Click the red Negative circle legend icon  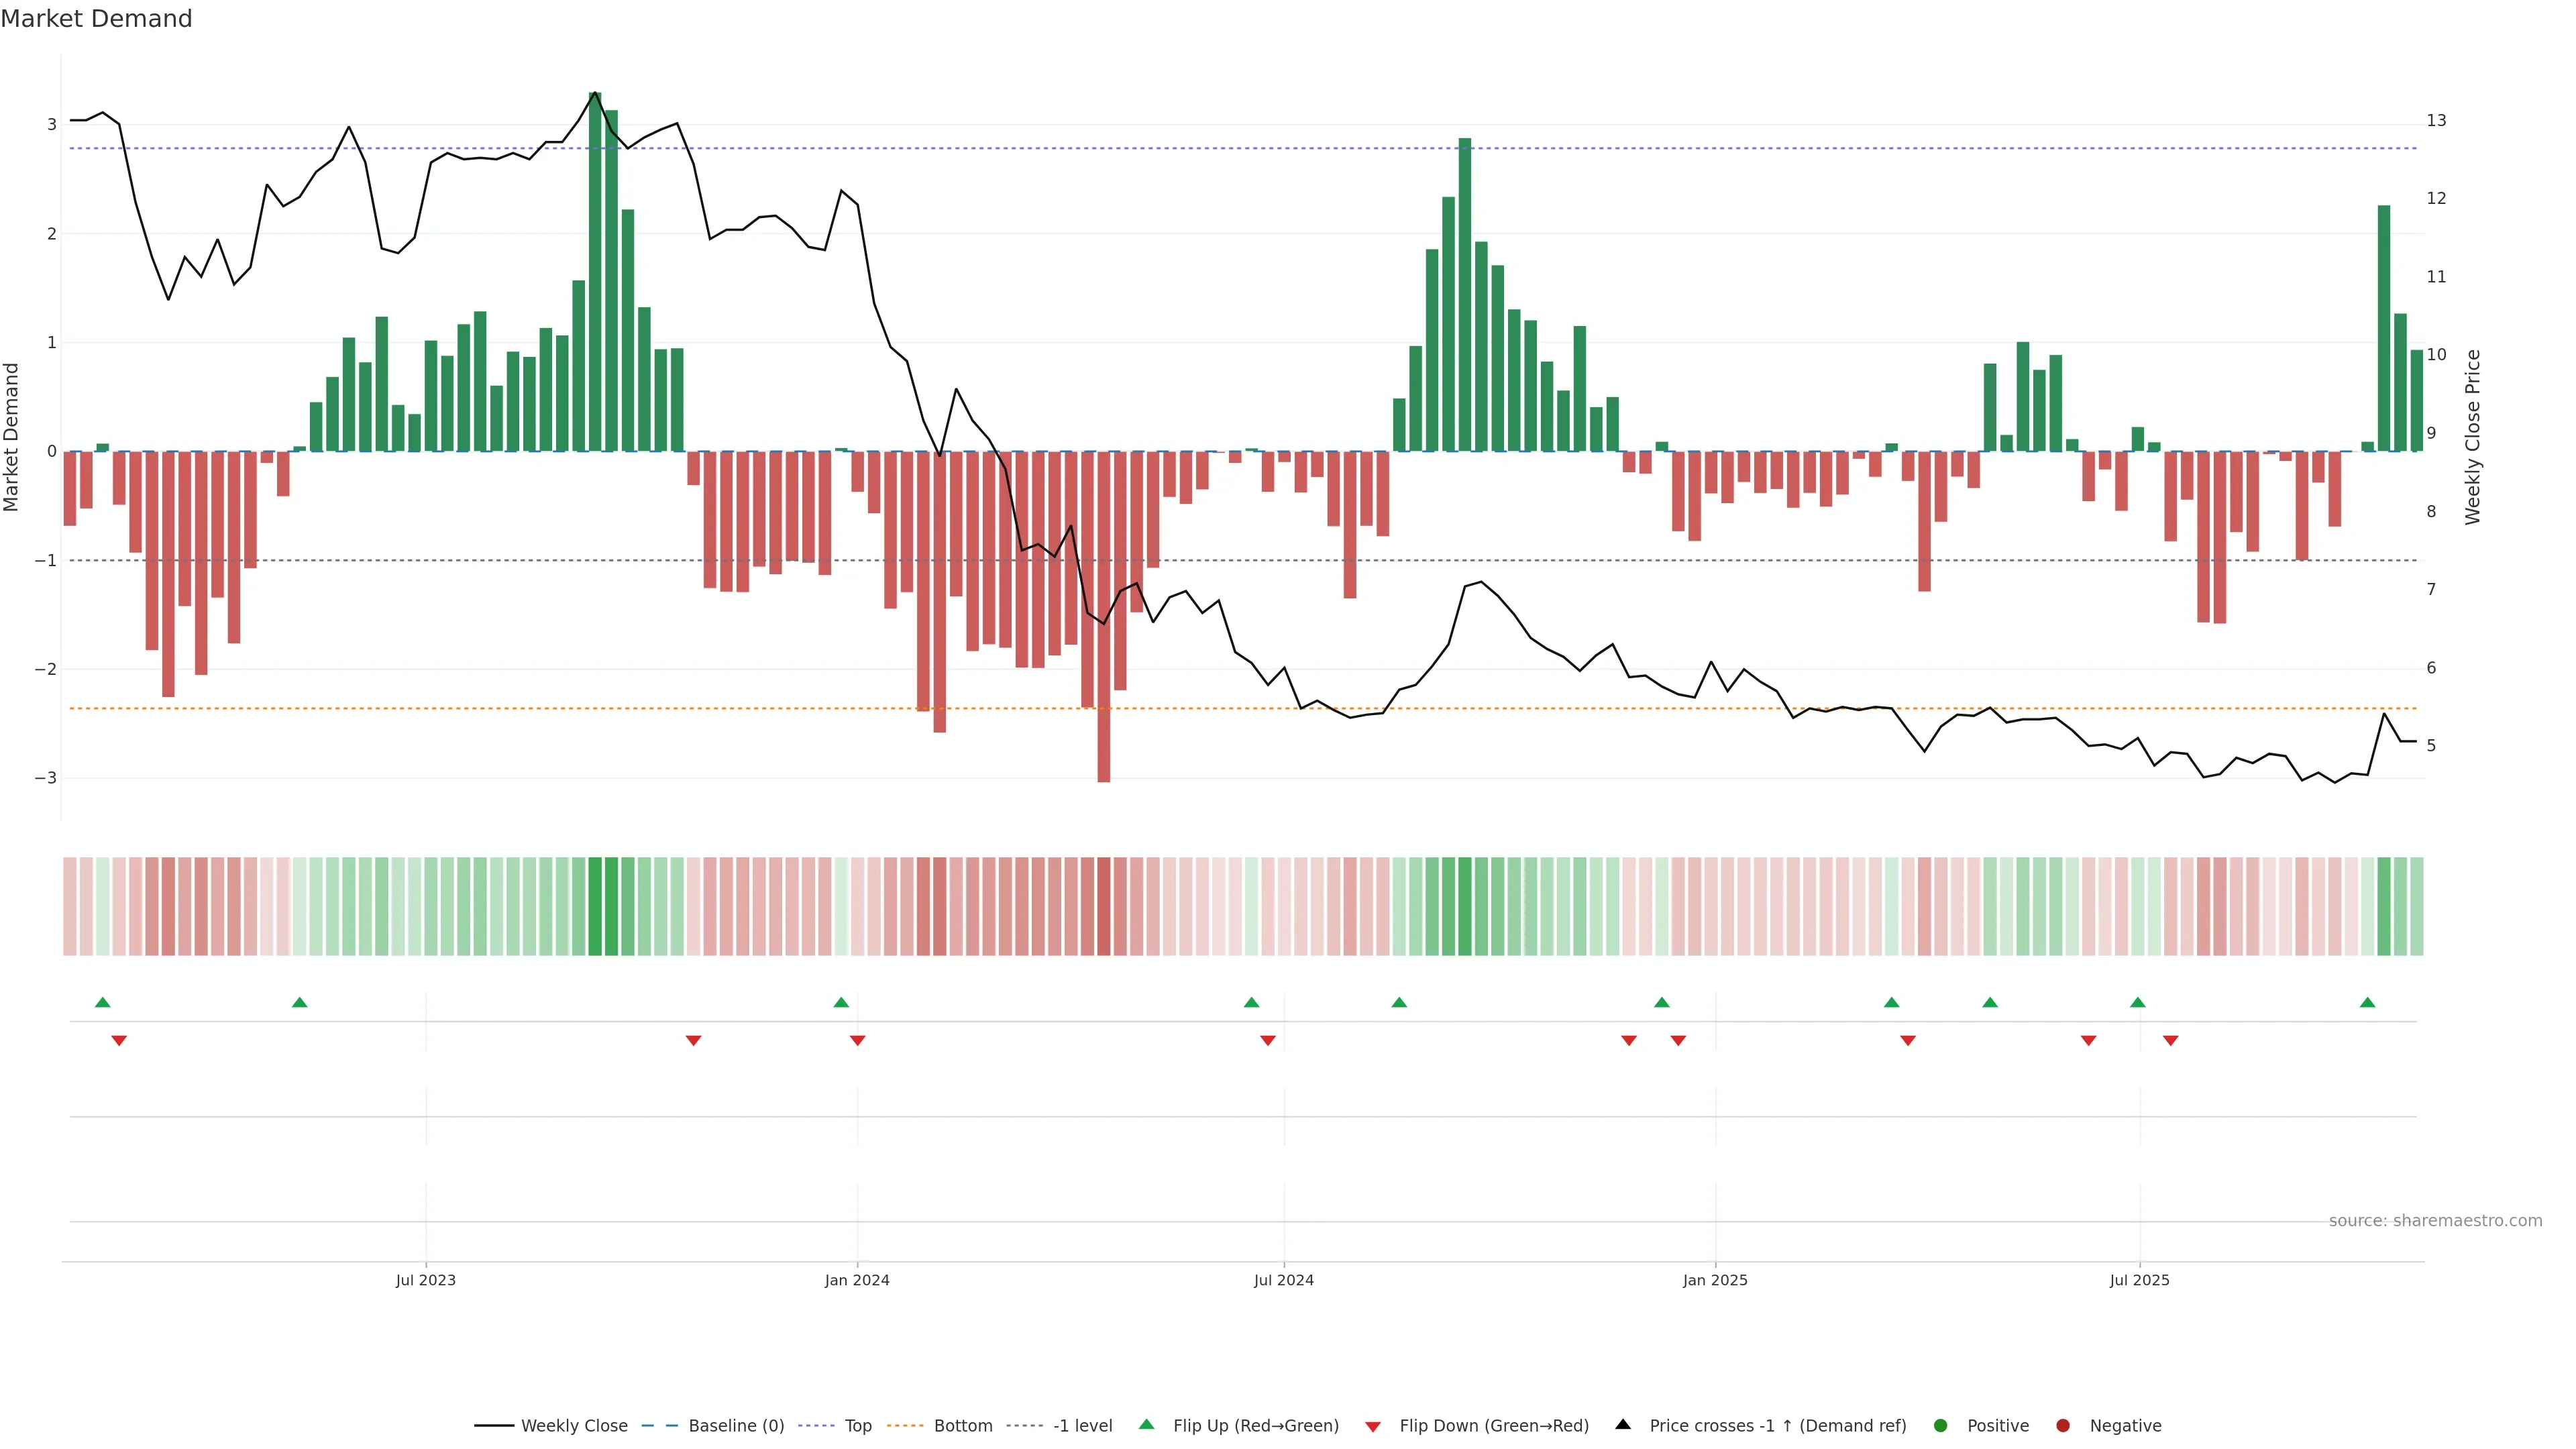coord(2063,1425)
